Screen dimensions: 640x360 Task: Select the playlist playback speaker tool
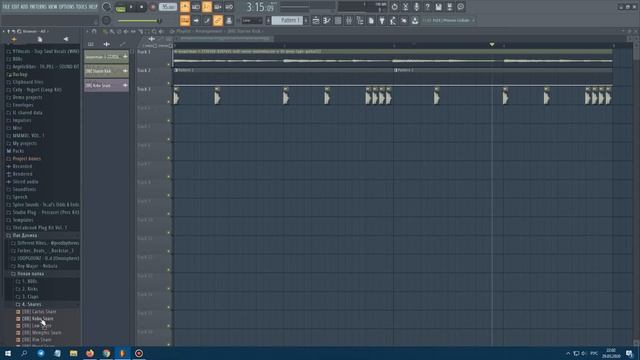point(162,31)
